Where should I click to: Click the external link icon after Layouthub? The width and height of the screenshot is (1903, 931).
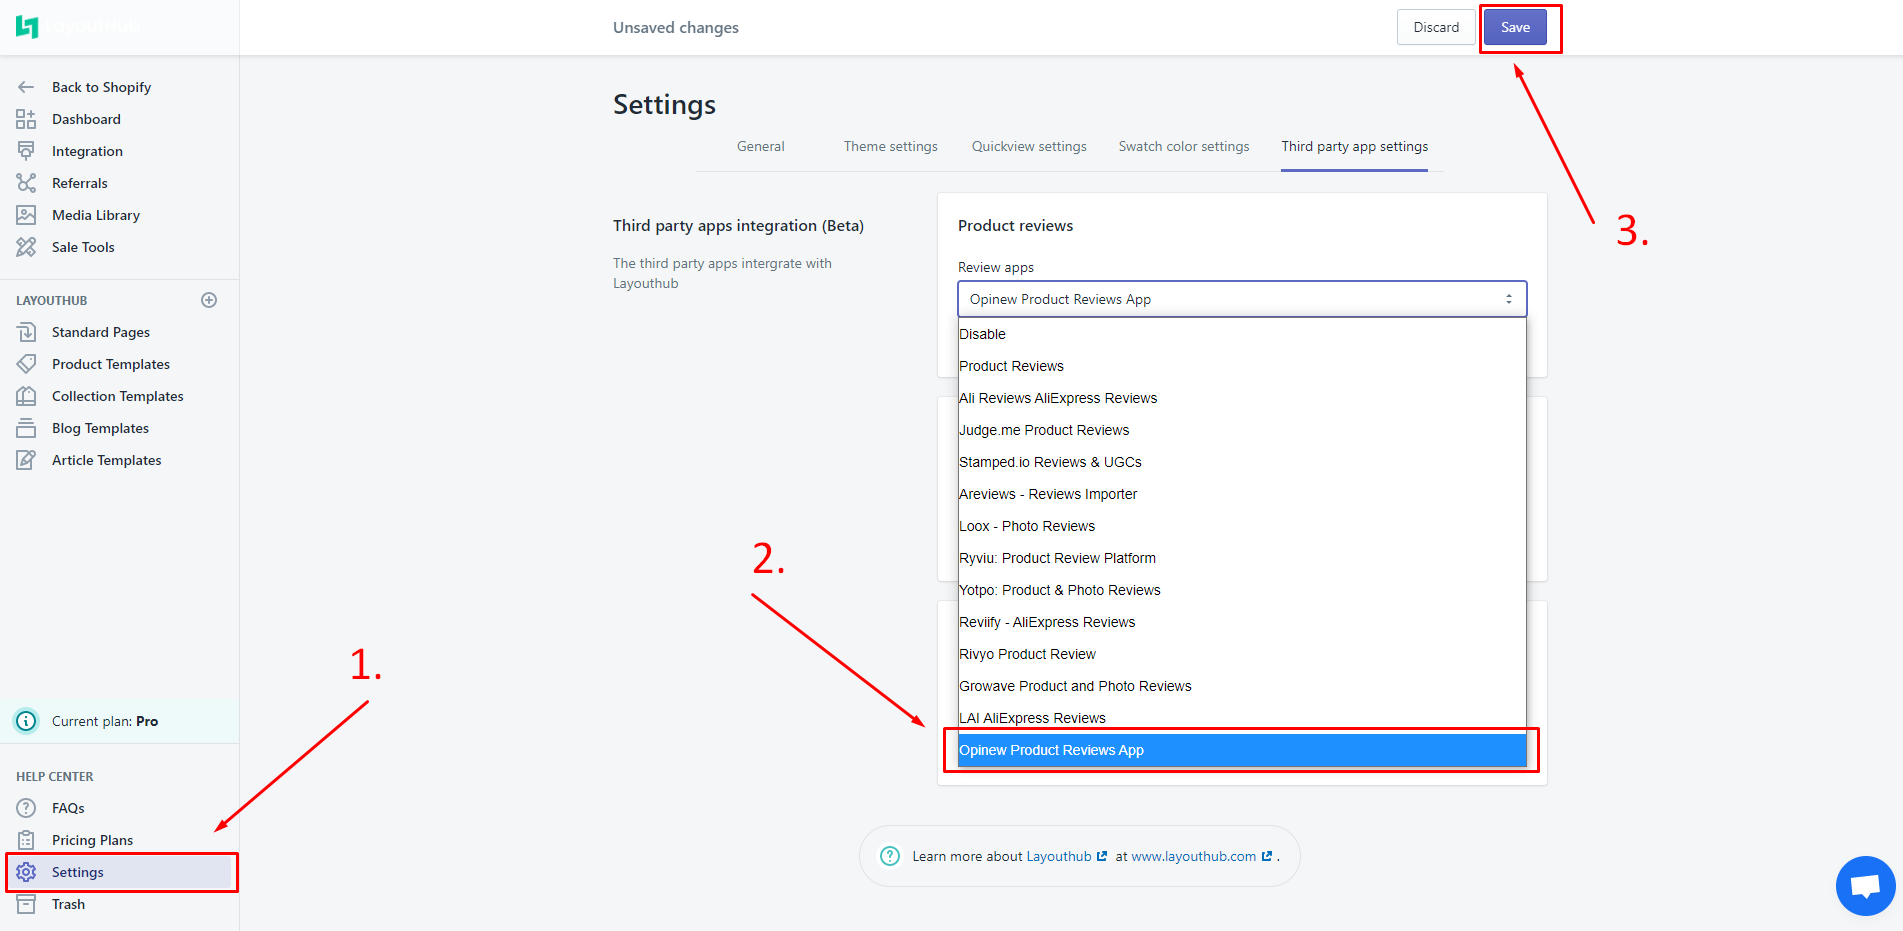click(x=1102, y=856)
